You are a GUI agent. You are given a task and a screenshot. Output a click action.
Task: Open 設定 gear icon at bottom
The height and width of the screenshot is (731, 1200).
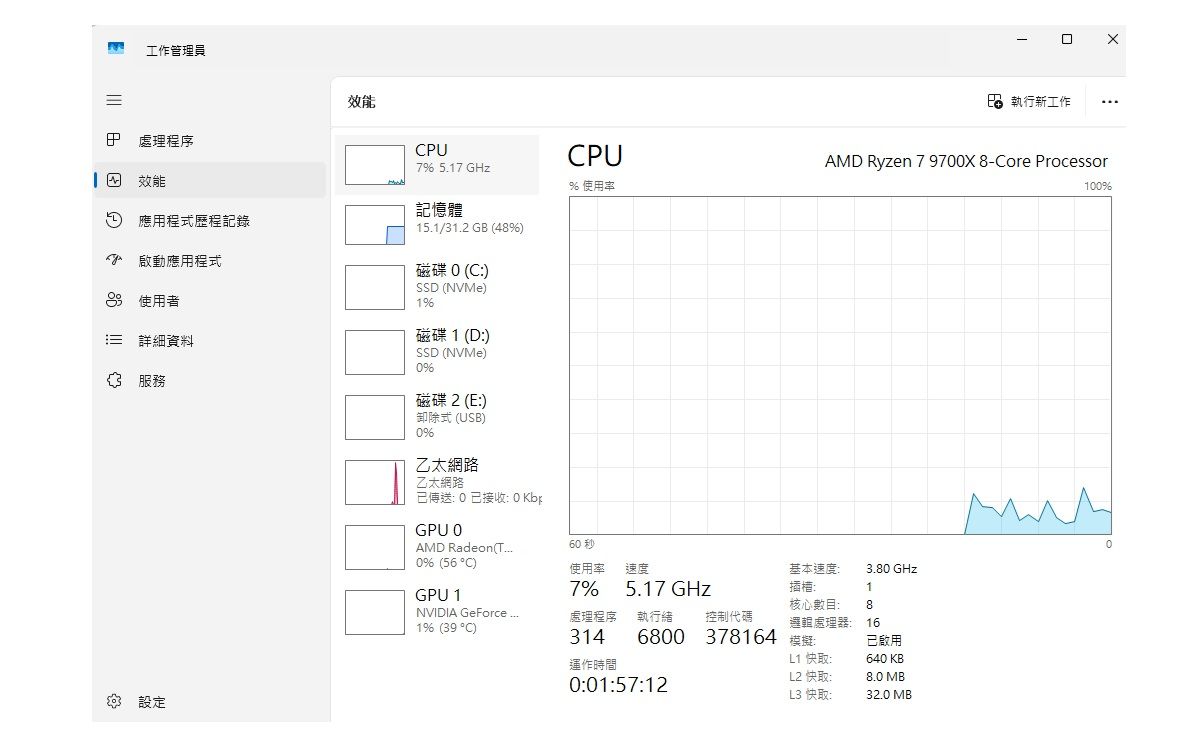point(114,702)
